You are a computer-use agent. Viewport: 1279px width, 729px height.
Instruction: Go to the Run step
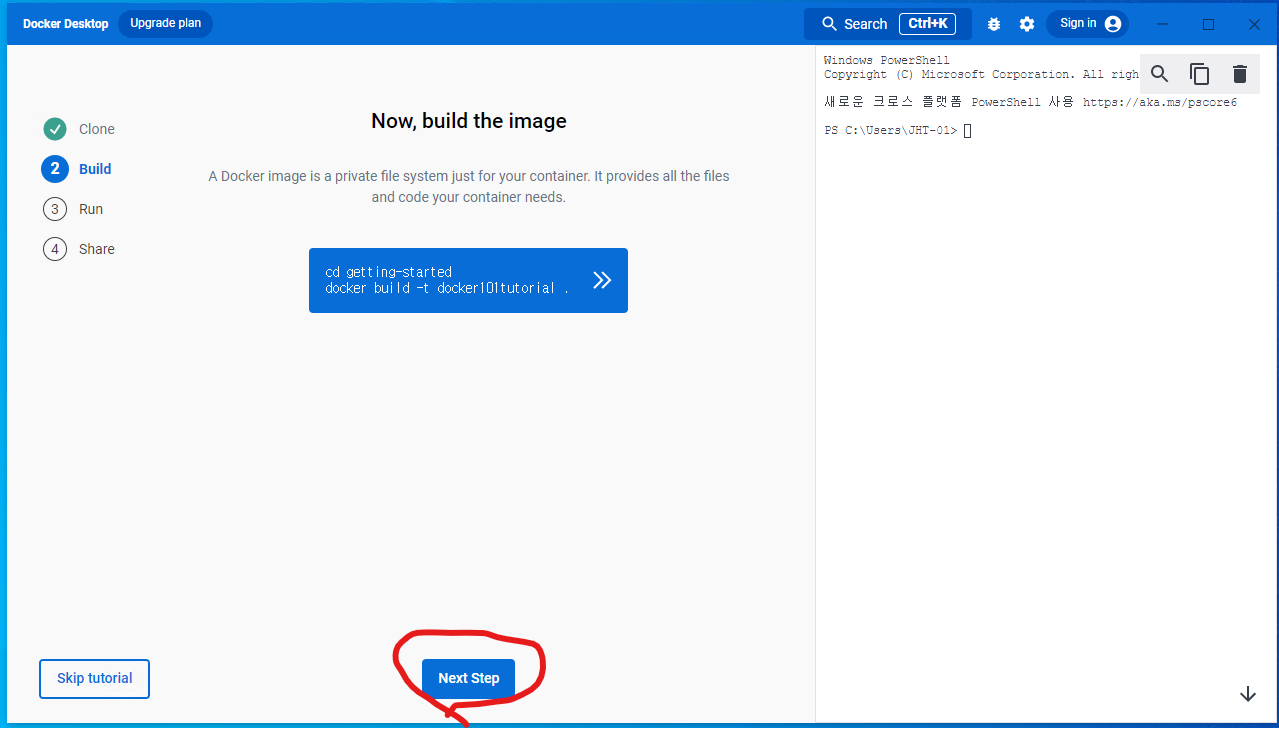click(73, 209)
